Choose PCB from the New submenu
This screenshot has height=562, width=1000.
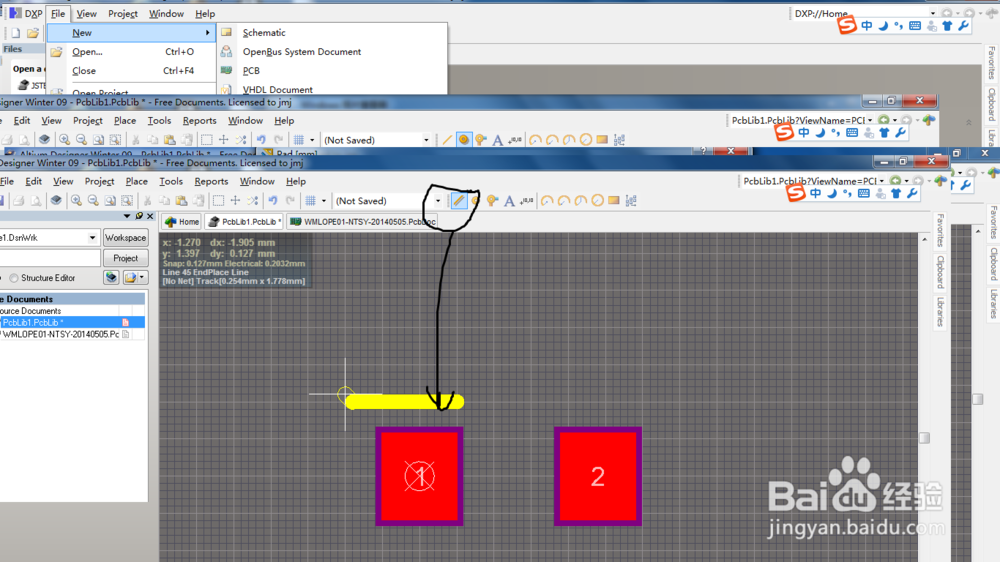pos(251,71)
